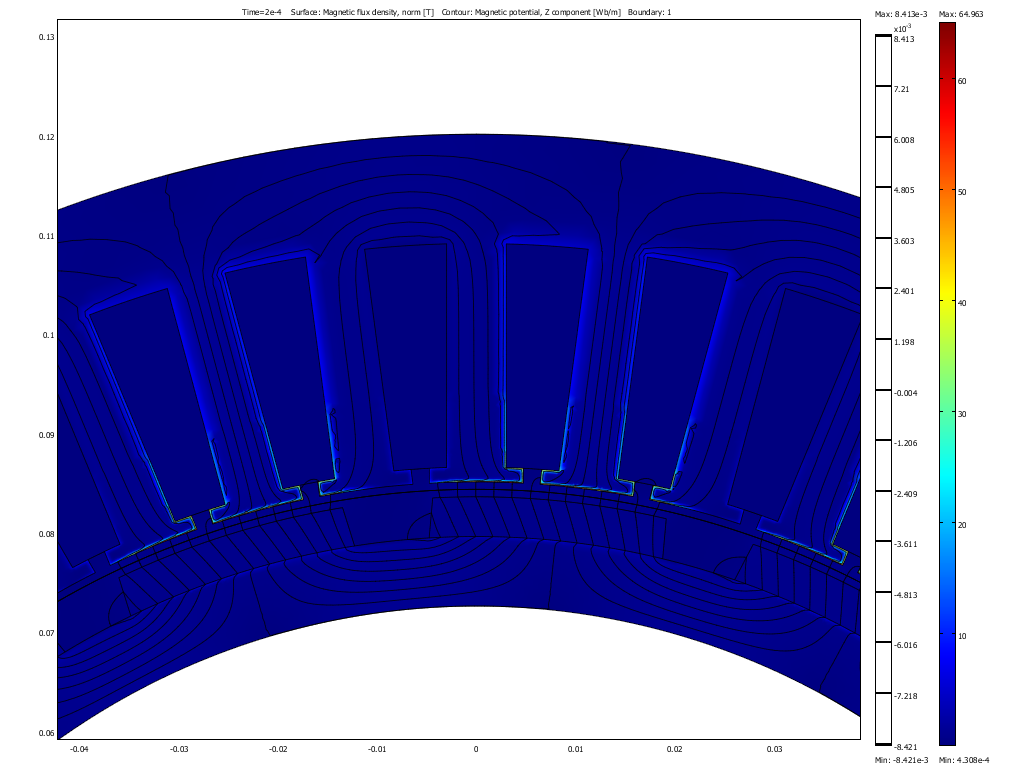Click the 0.1 tick label on the vertical axis
Image resolution: width=1024 pixels, height=768 pixels.
(x=48, y=335)
